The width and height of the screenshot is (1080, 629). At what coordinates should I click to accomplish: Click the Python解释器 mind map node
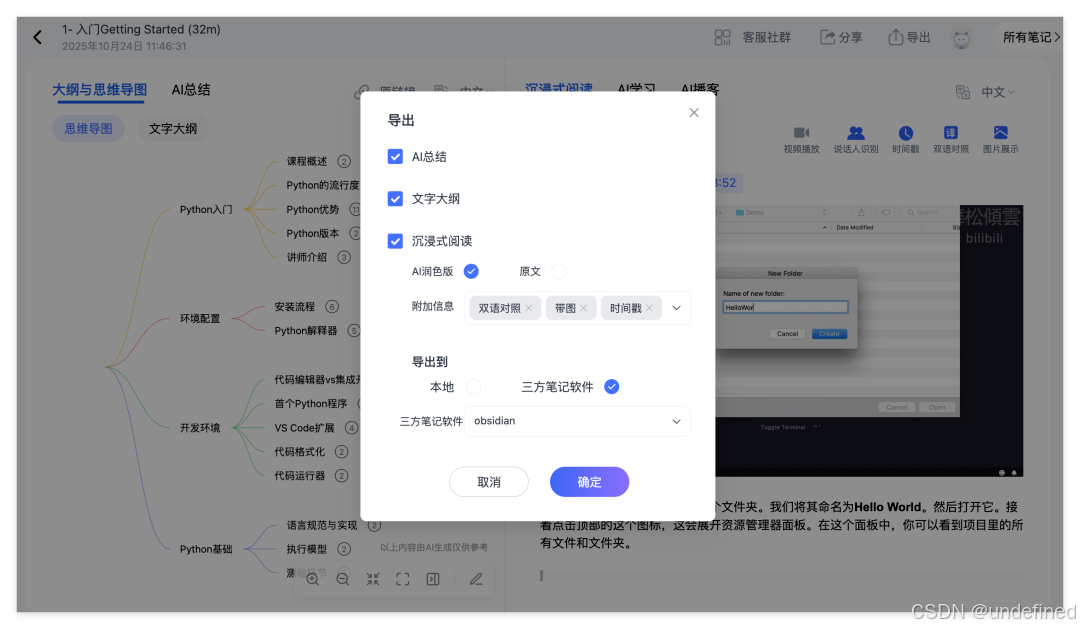[305, 331]
